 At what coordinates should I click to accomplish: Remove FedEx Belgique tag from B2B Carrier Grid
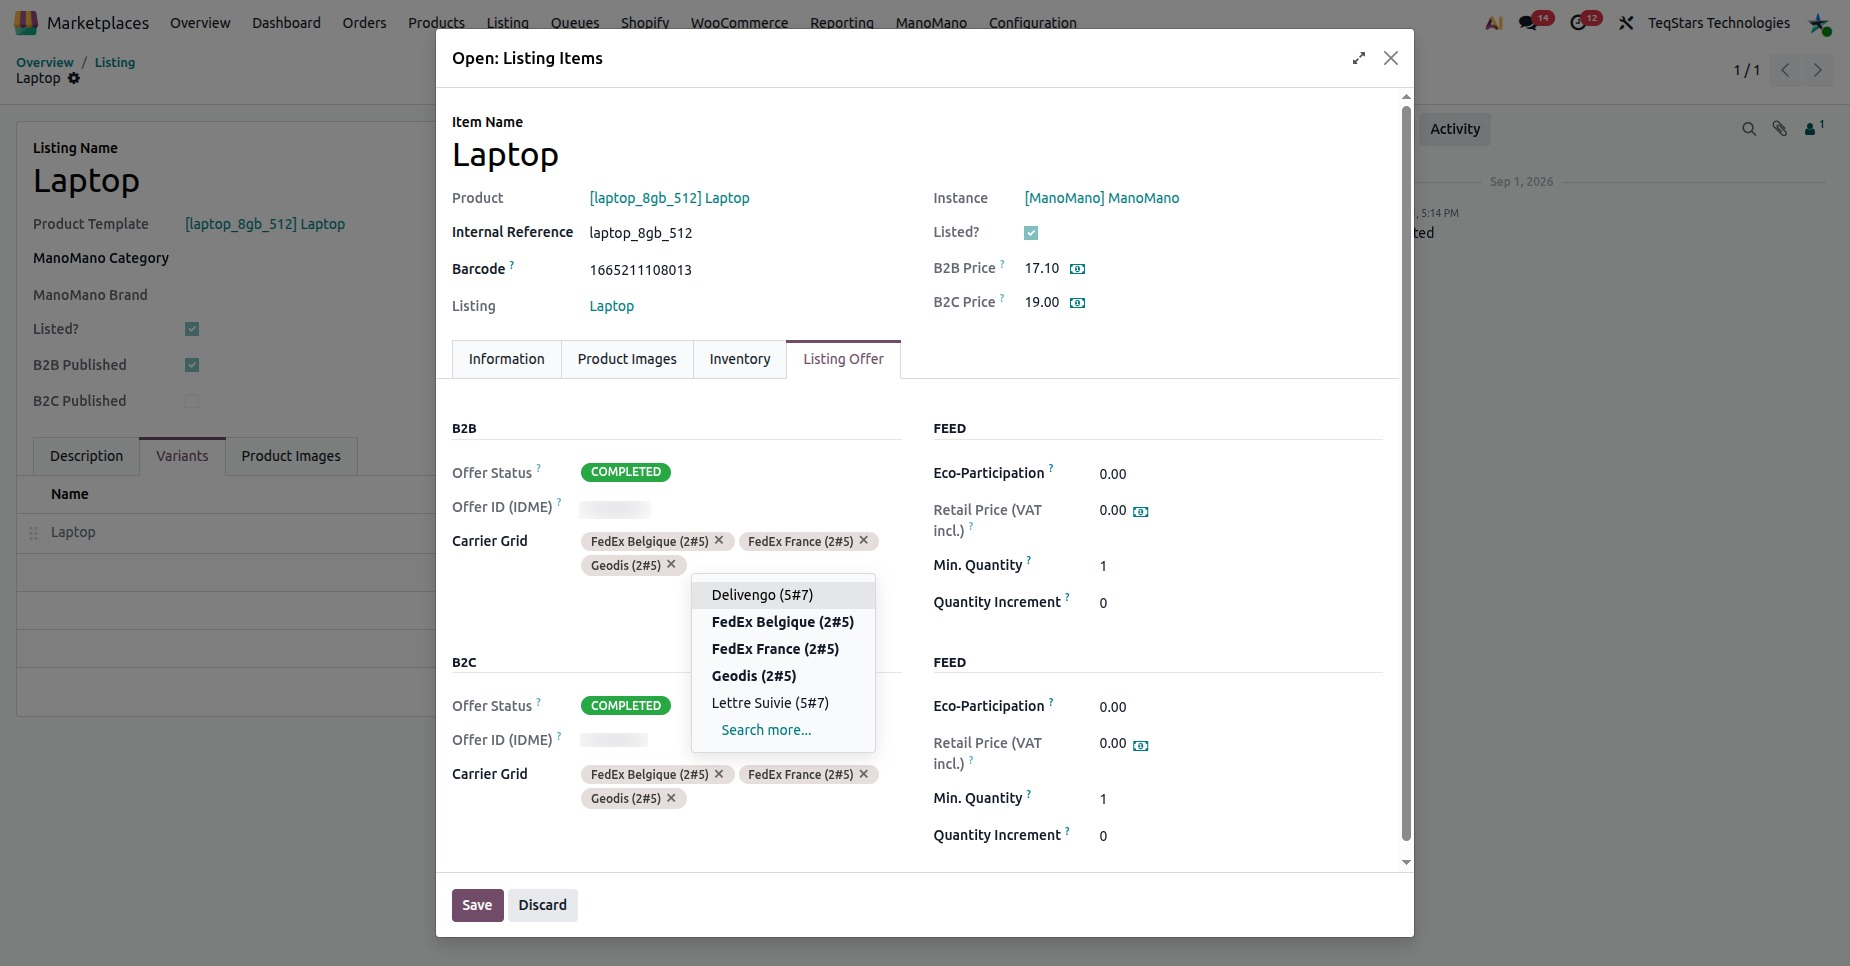click(x=719, y=540)
